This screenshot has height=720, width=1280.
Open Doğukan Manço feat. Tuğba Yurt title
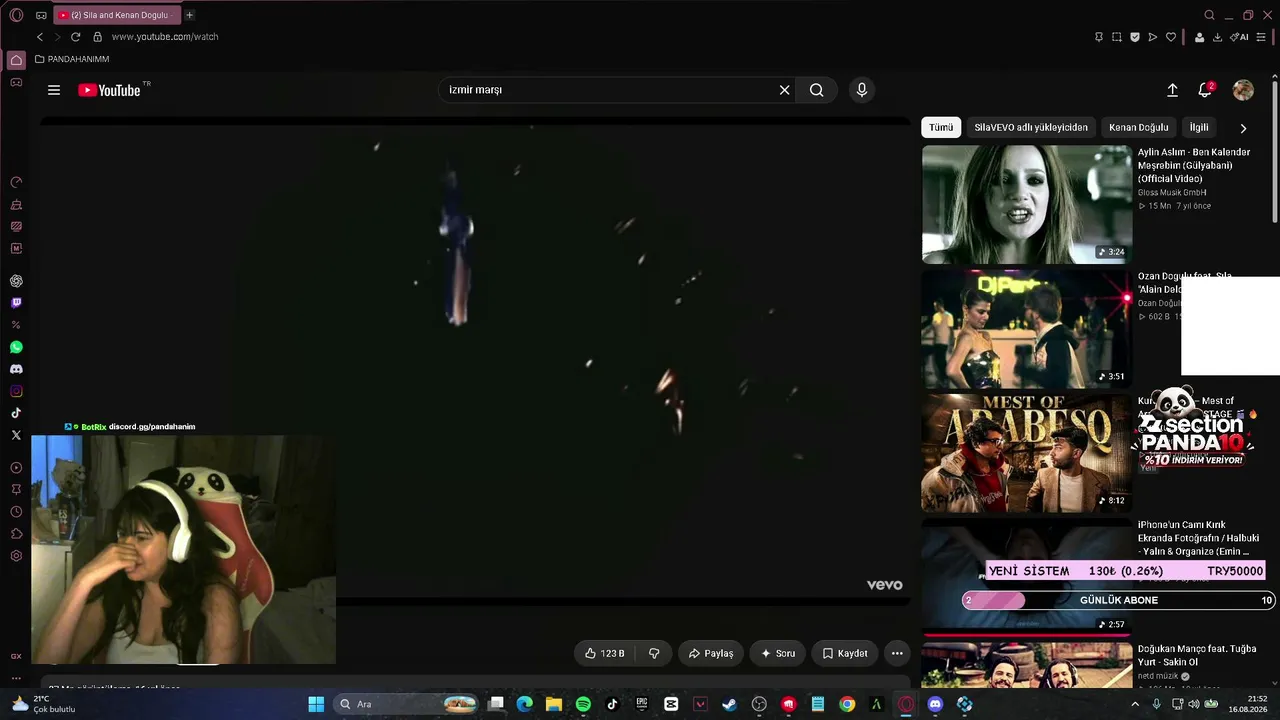click(x=1197, y=655)
